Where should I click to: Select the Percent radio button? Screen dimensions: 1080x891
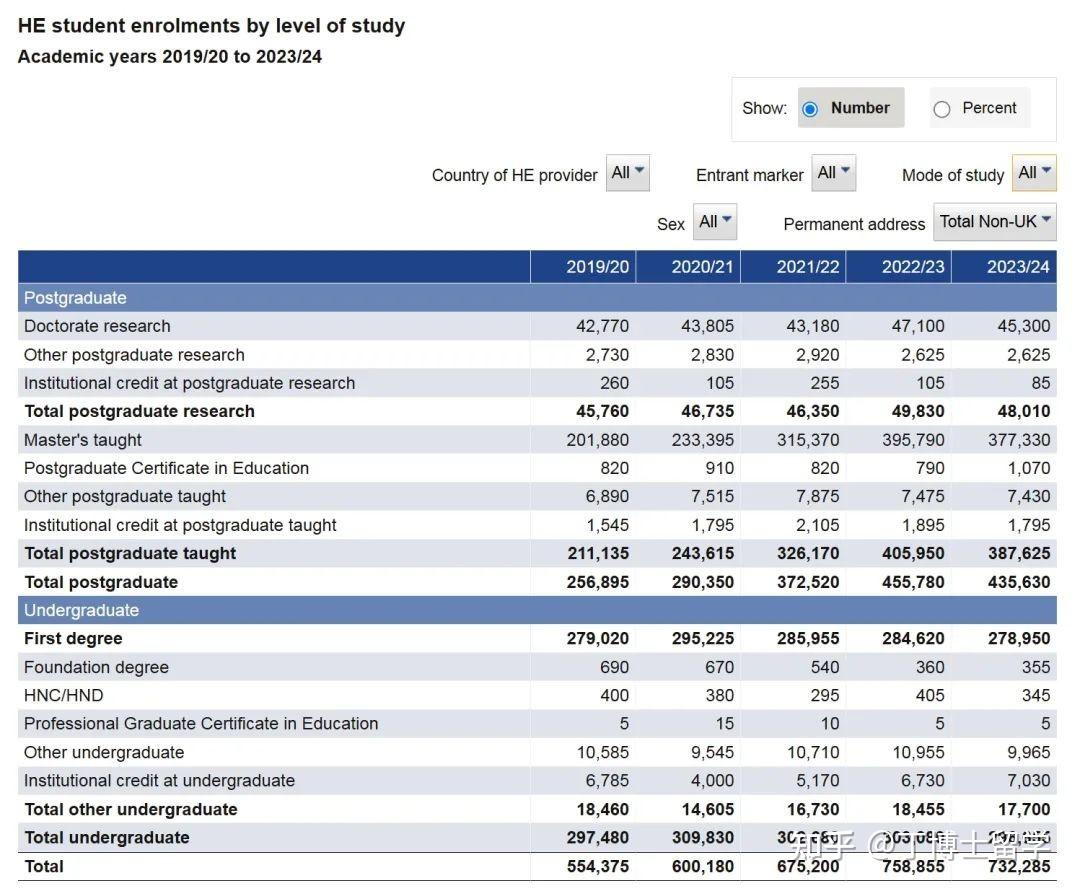[x=942, y=109]
